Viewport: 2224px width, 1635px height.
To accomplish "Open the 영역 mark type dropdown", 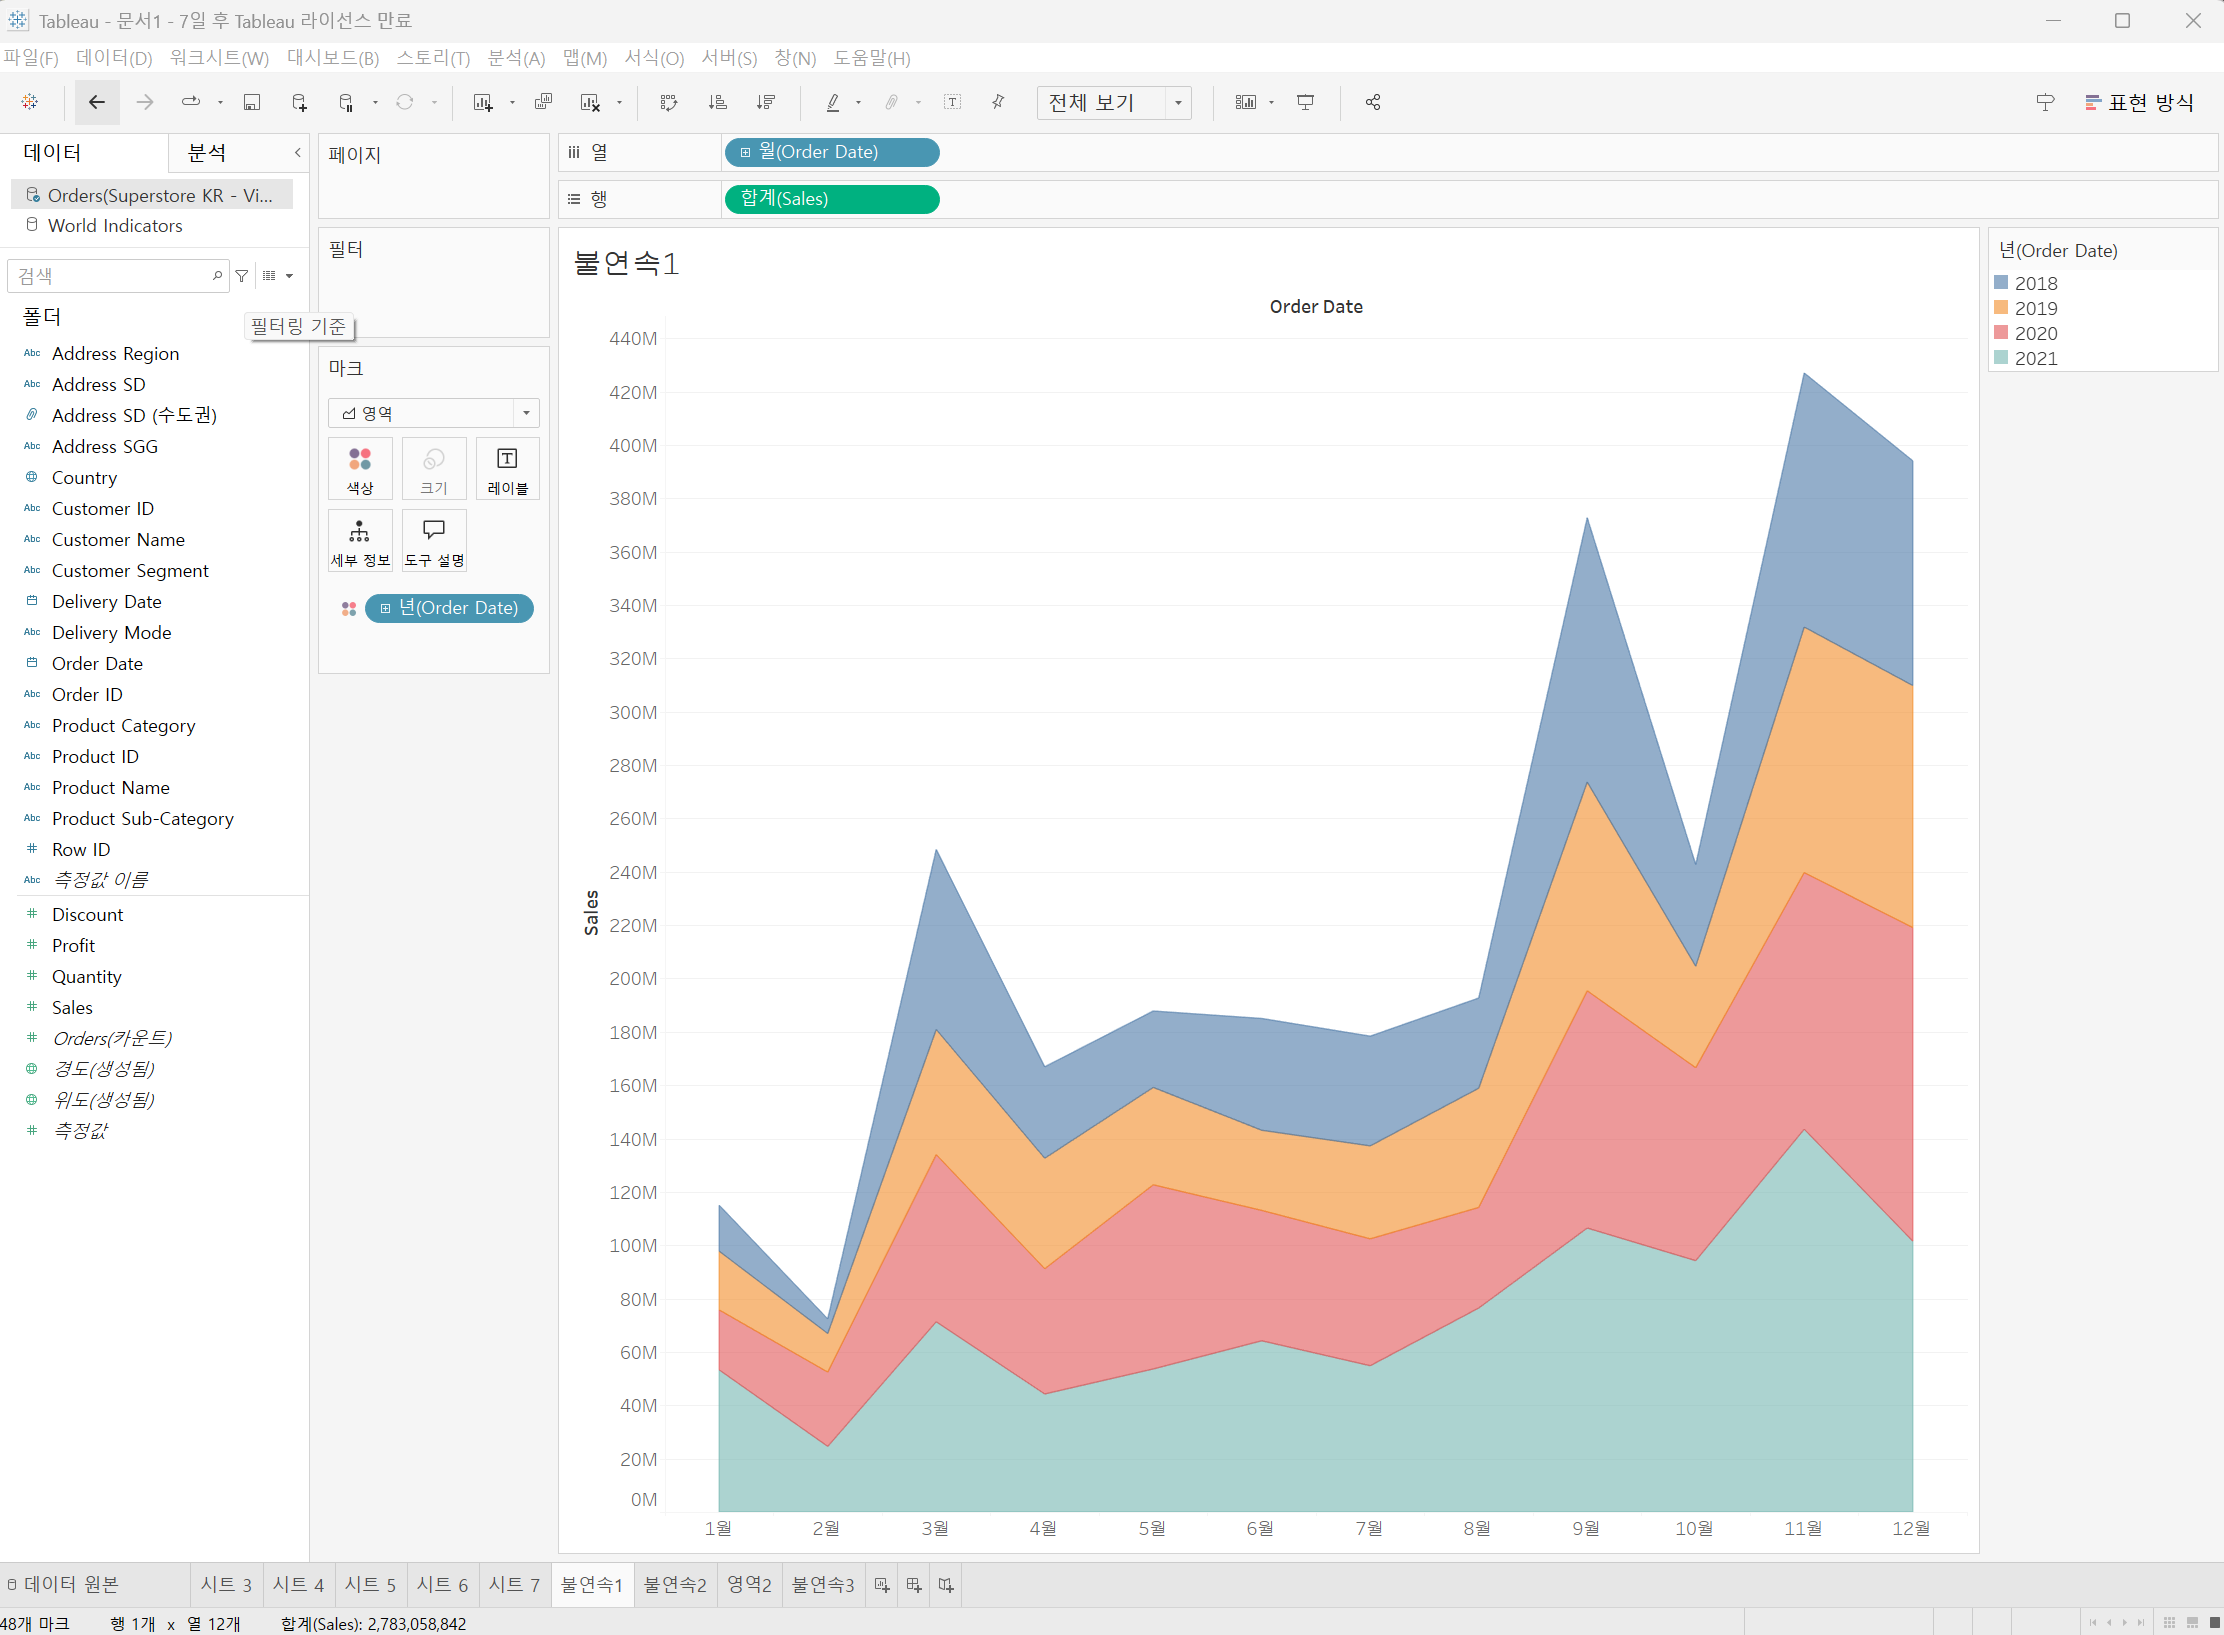I will click(526, 413).
